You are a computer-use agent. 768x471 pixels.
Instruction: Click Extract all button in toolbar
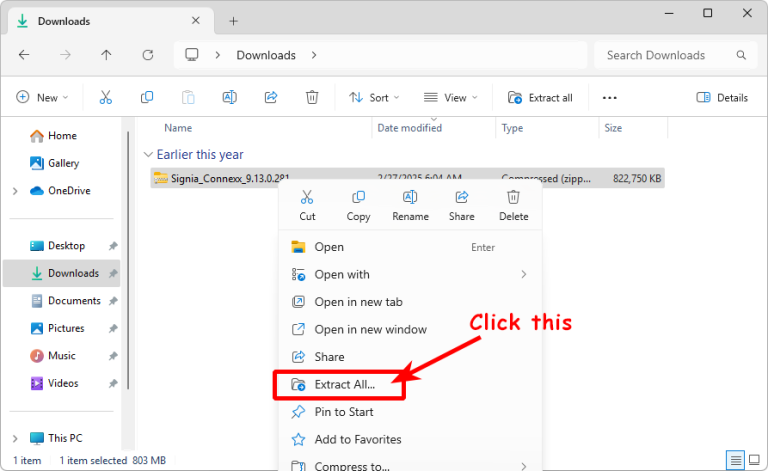(x=540, y=97)
